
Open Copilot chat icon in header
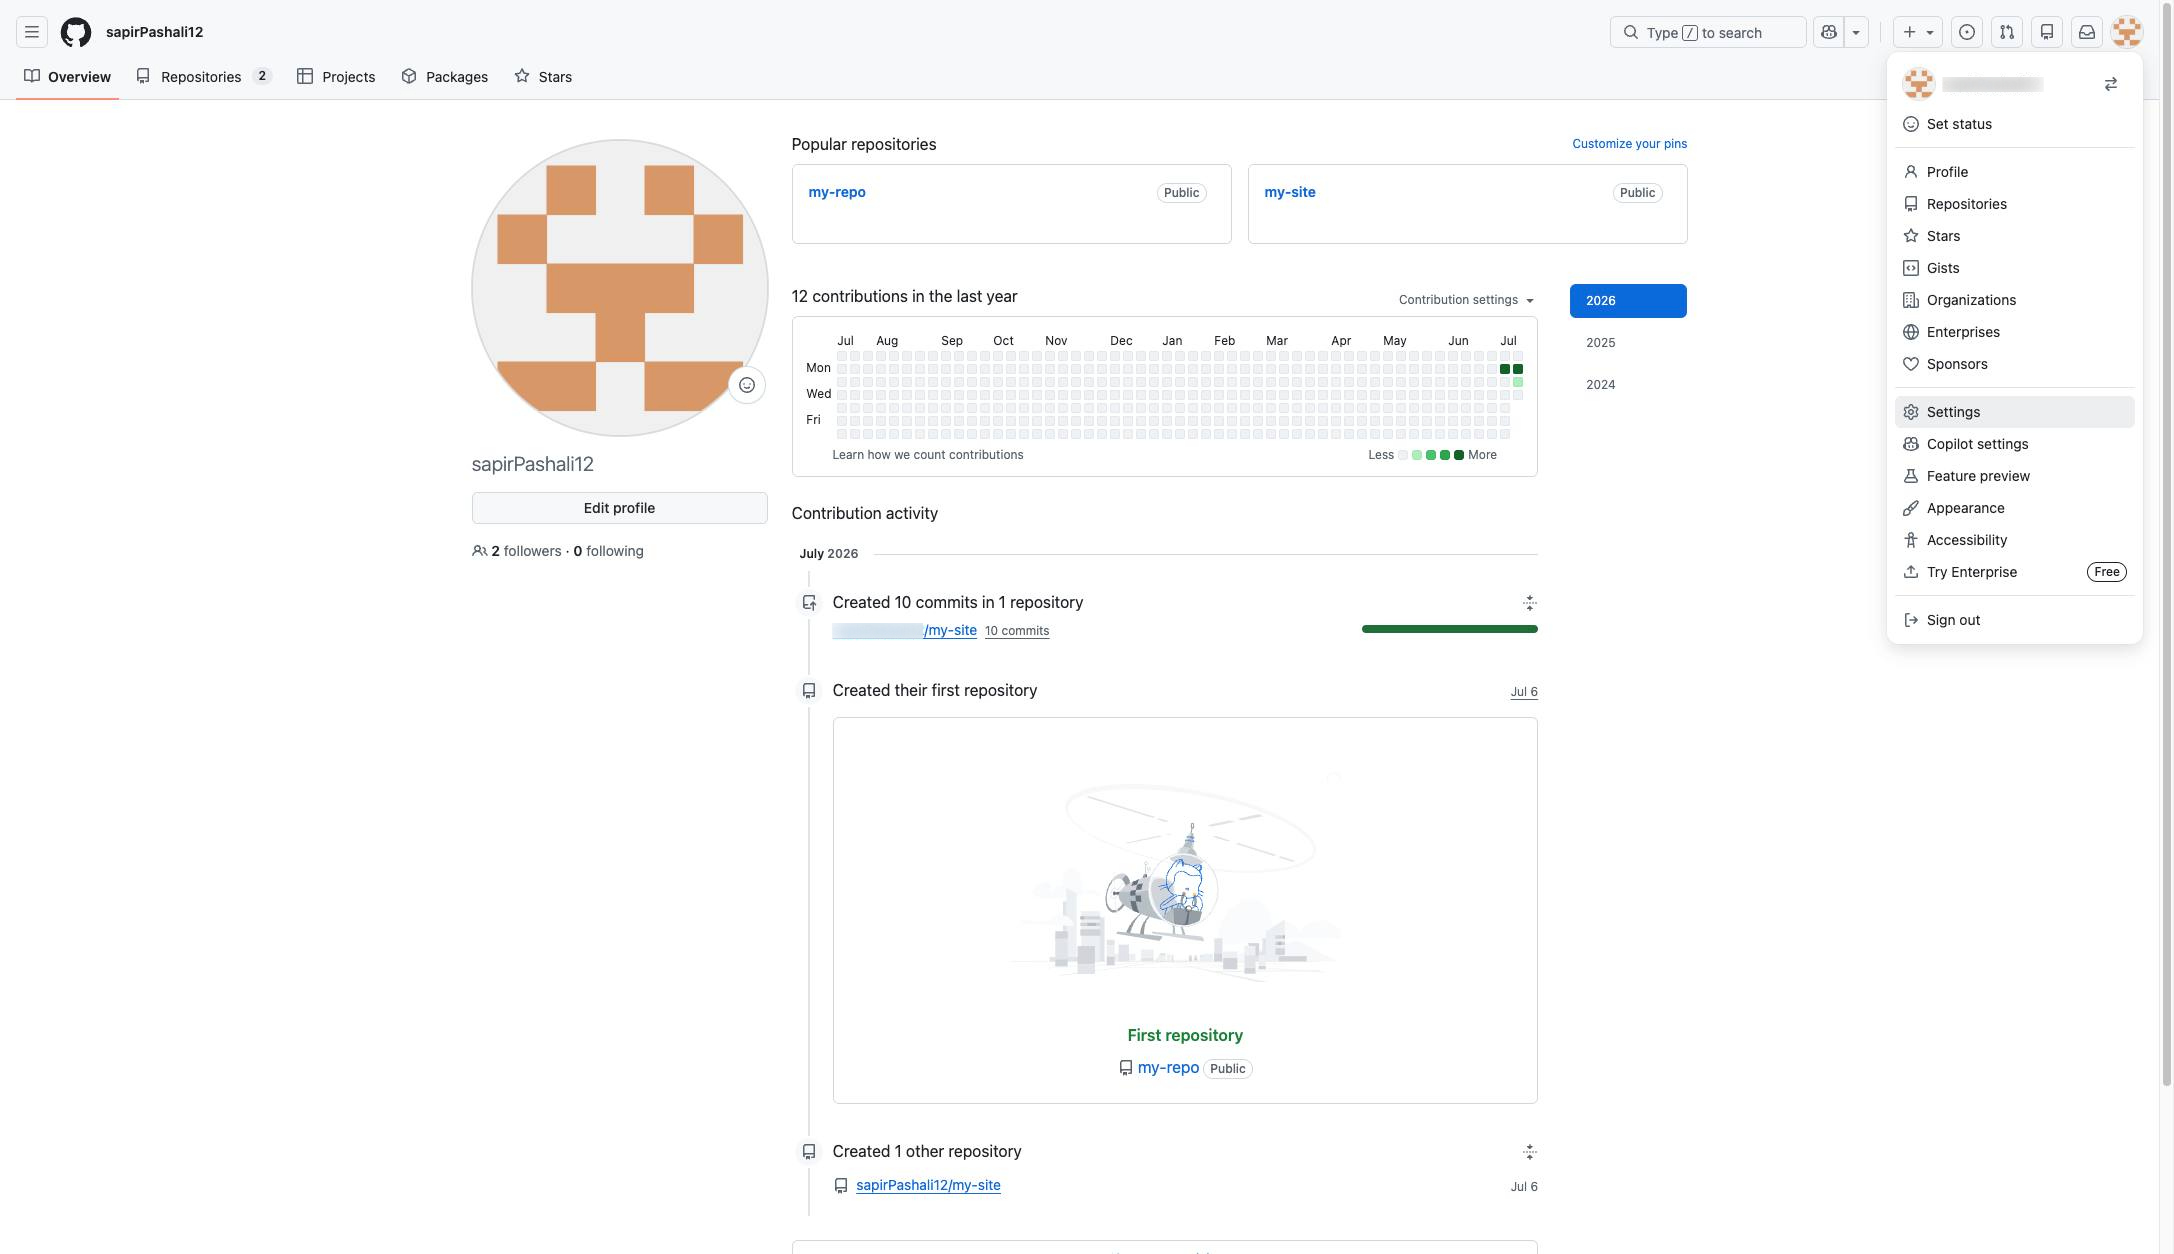pos(1829,32)
